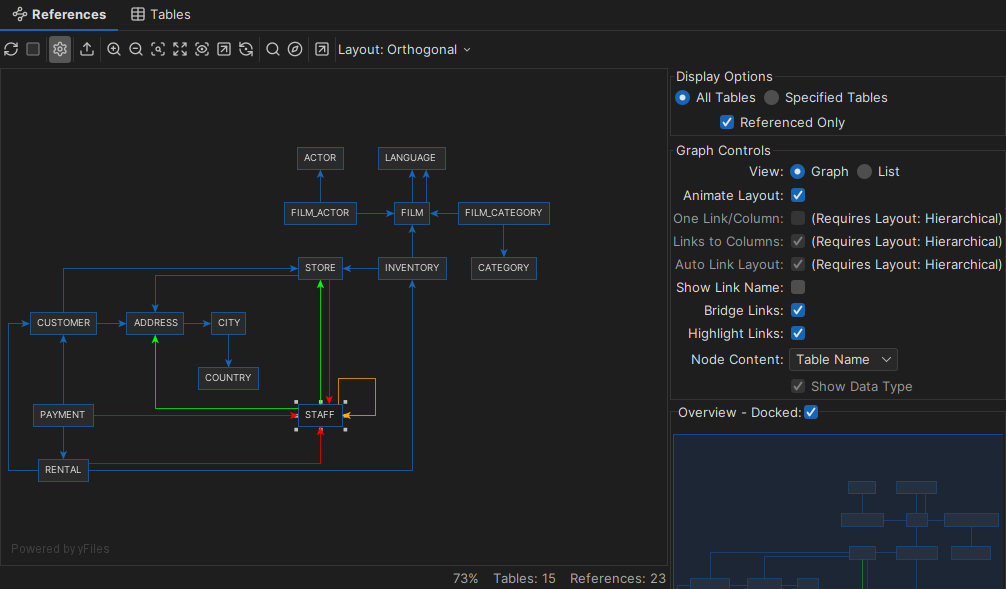The width and height of the screenshot is (1006, 589).
Task: Apply the current layout with the re-layout icon
Action: coord(246,49)
